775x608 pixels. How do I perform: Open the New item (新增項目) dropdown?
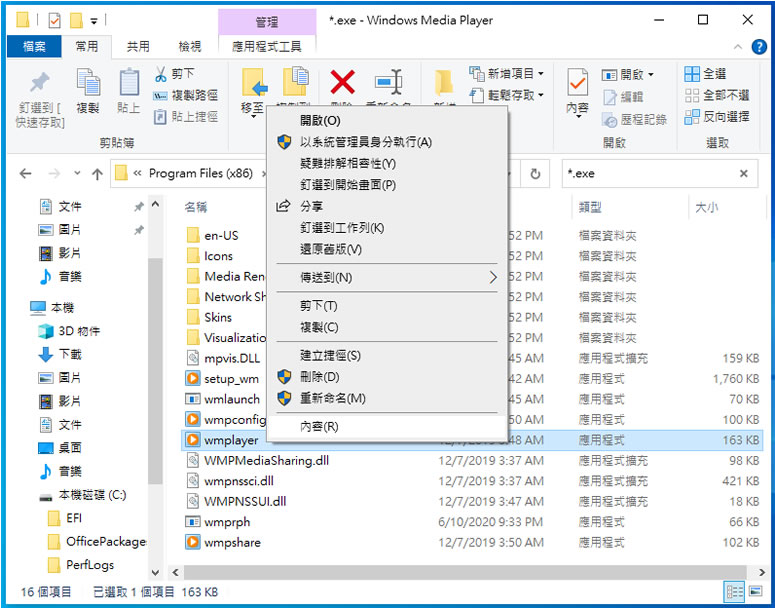507,74
